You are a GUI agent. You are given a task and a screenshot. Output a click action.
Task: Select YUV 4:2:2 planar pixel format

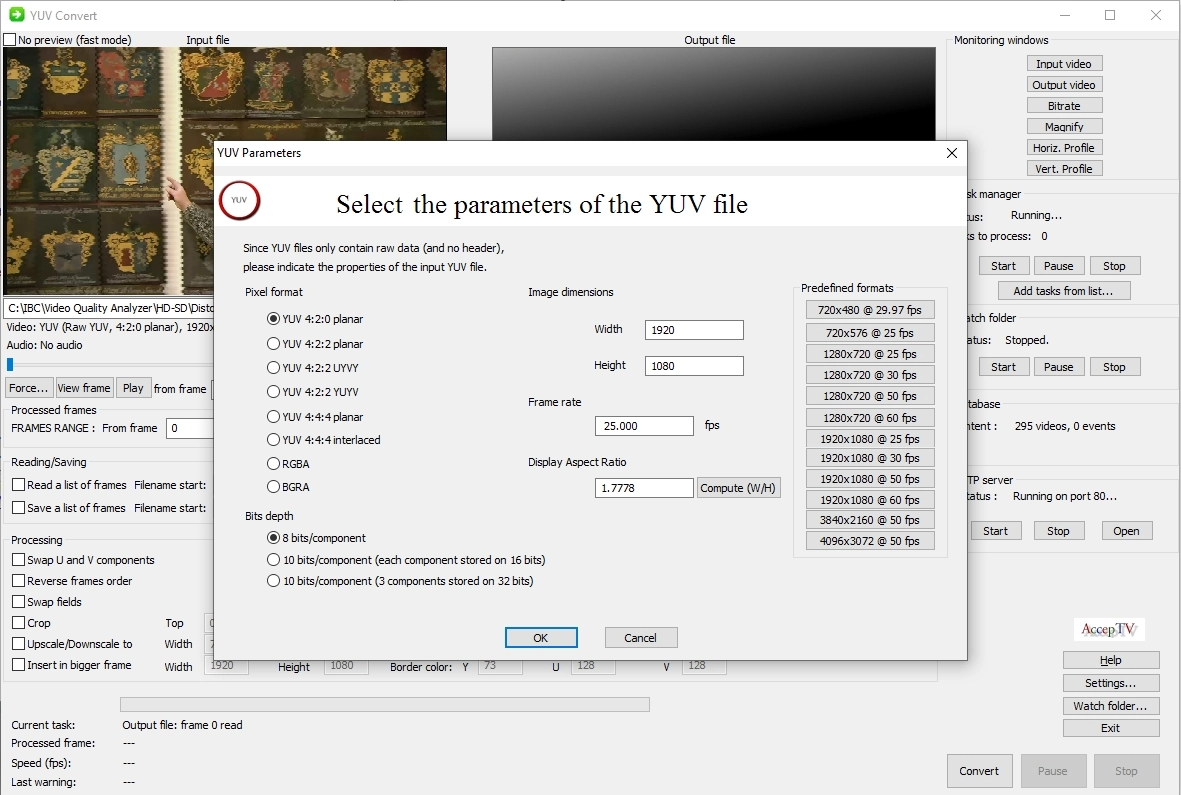(x=273, y=343)
